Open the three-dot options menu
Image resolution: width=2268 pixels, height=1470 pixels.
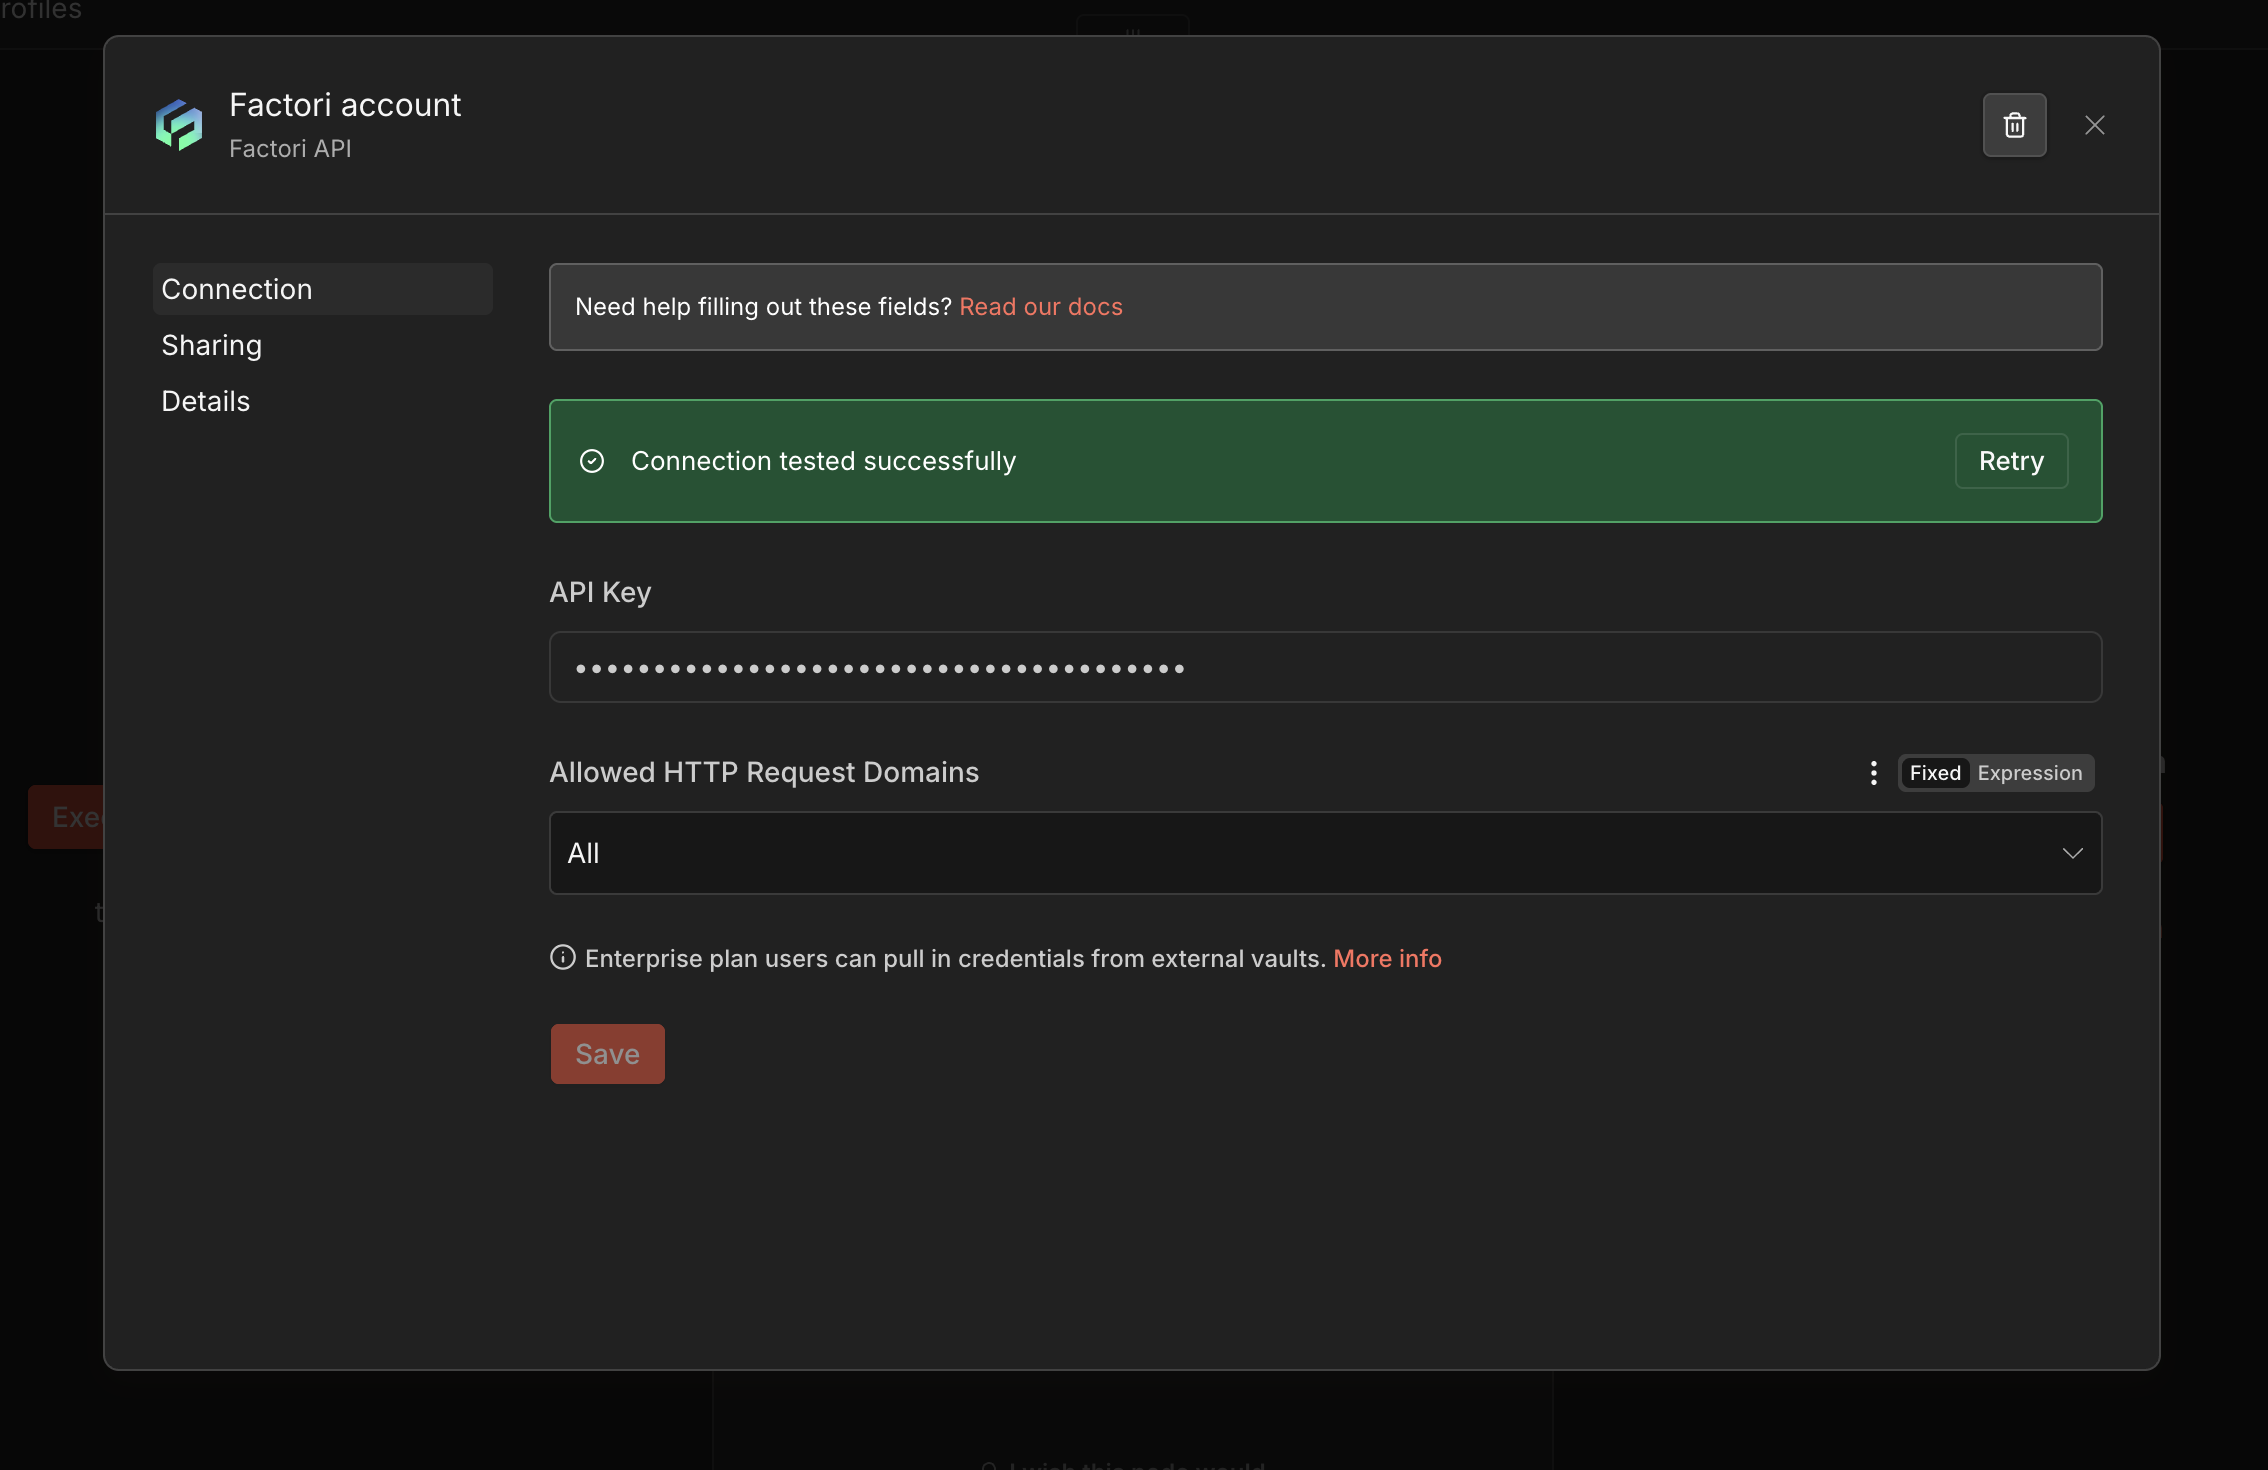click(1873, 773)
